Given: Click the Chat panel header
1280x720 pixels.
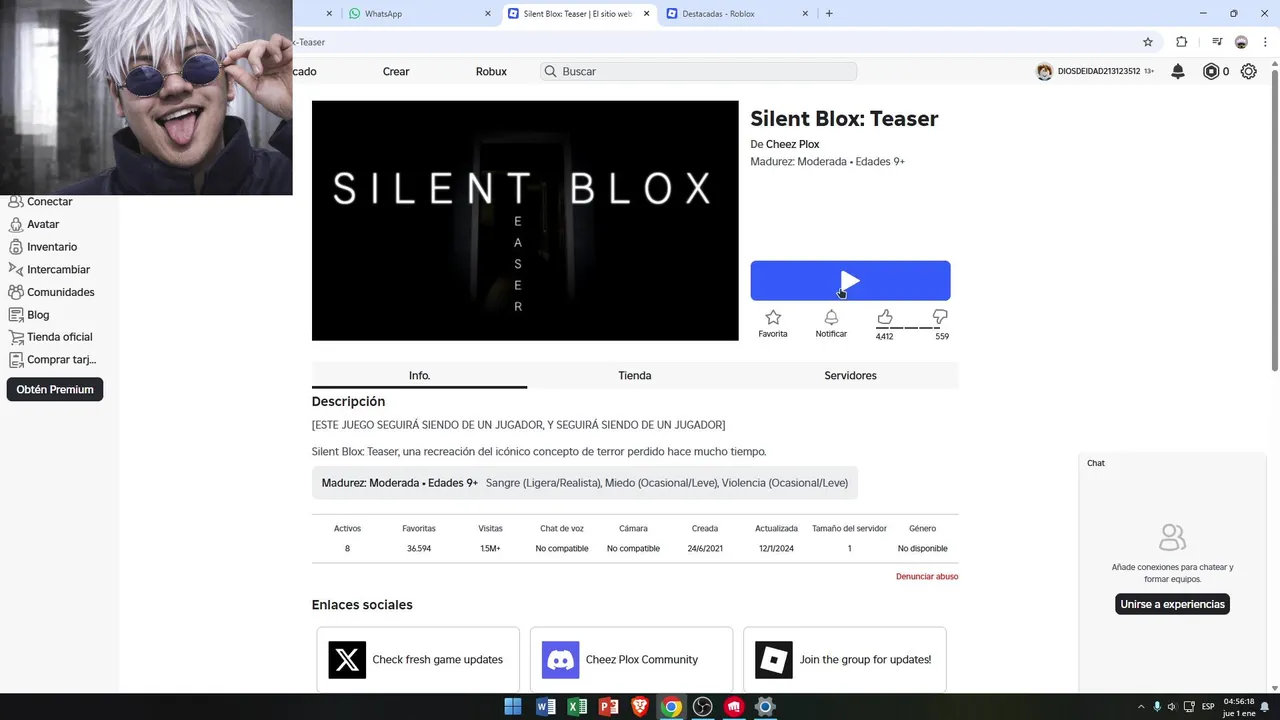Looking at the screenshot, I should point(1172,463).
